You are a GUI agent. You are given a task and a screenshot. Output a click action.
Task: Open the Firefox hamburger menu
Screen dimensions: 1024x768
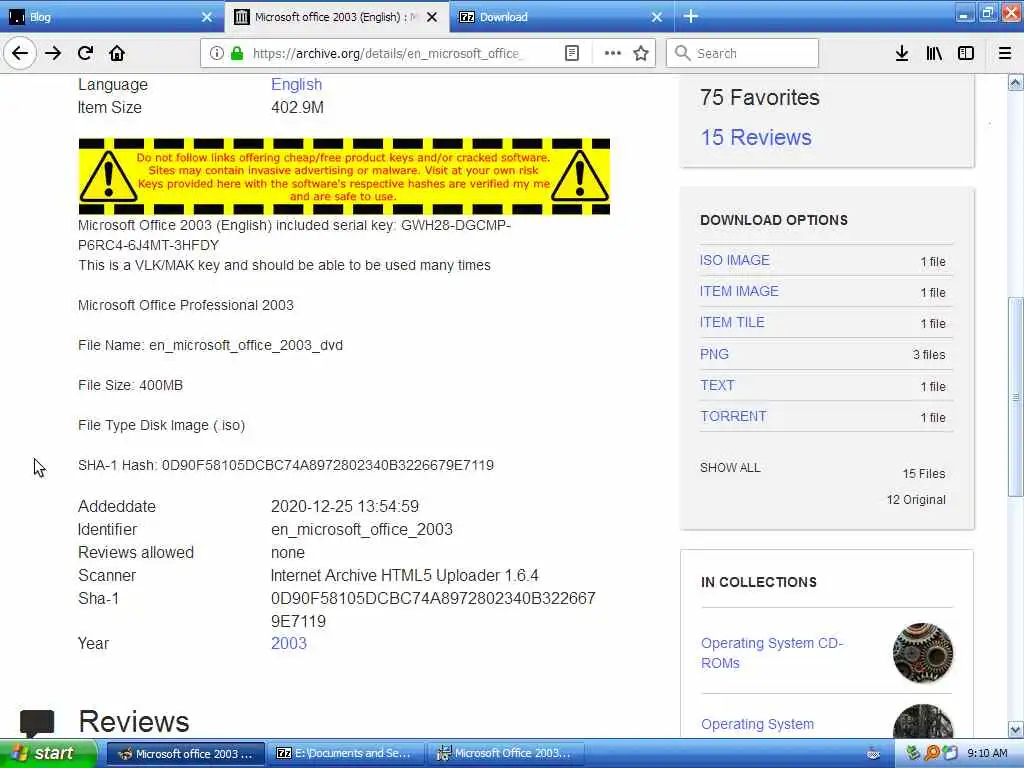(1005, 53)
